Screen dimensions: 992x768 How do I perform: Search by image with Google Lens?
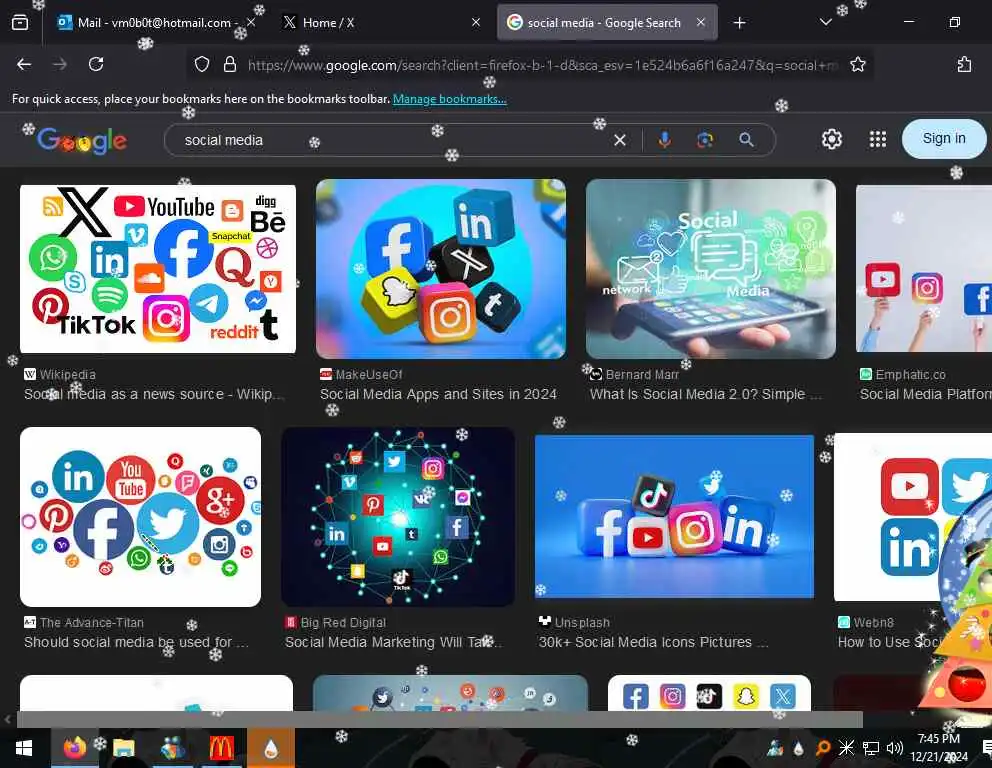705,140
